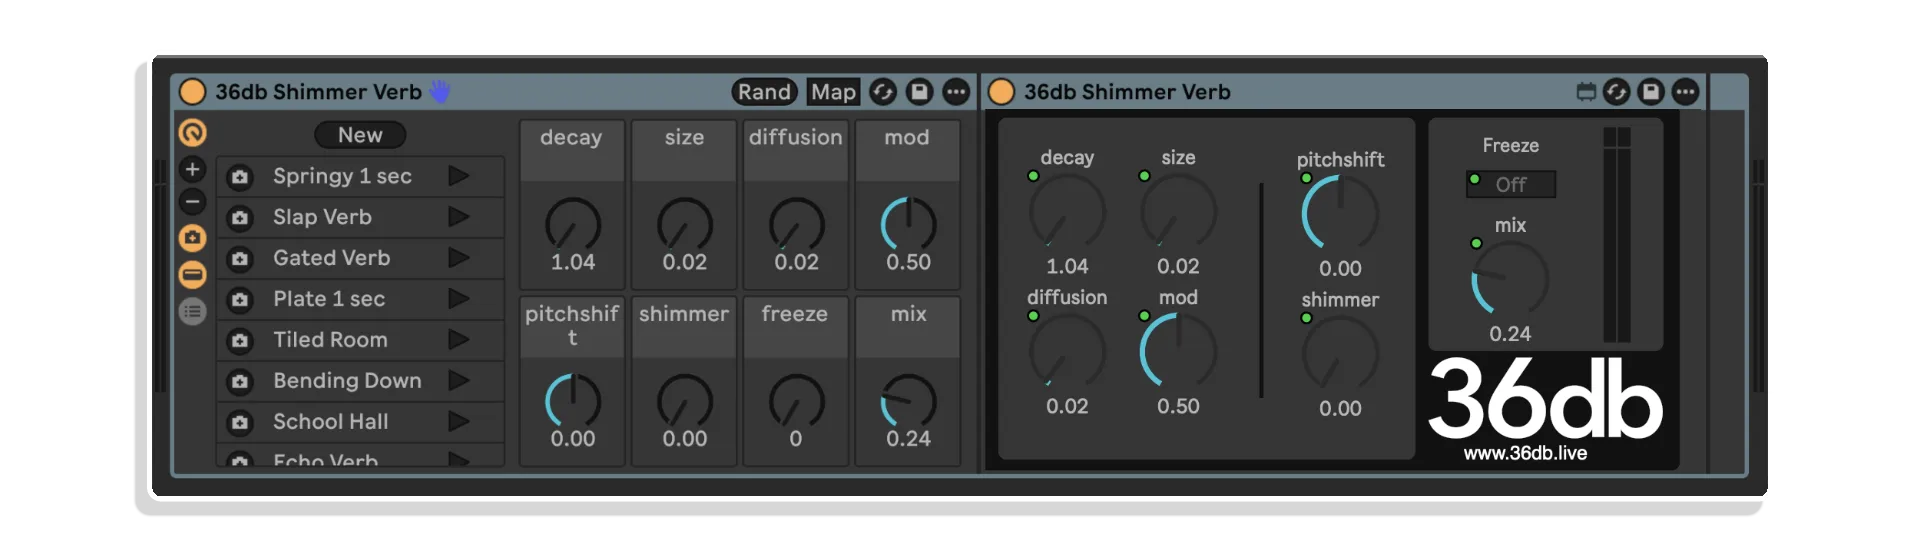This screenshot has height=551, width=1920.
Task: Overwrite the Bending Down snapshot camera icon
Action: [x=240, y=382]
